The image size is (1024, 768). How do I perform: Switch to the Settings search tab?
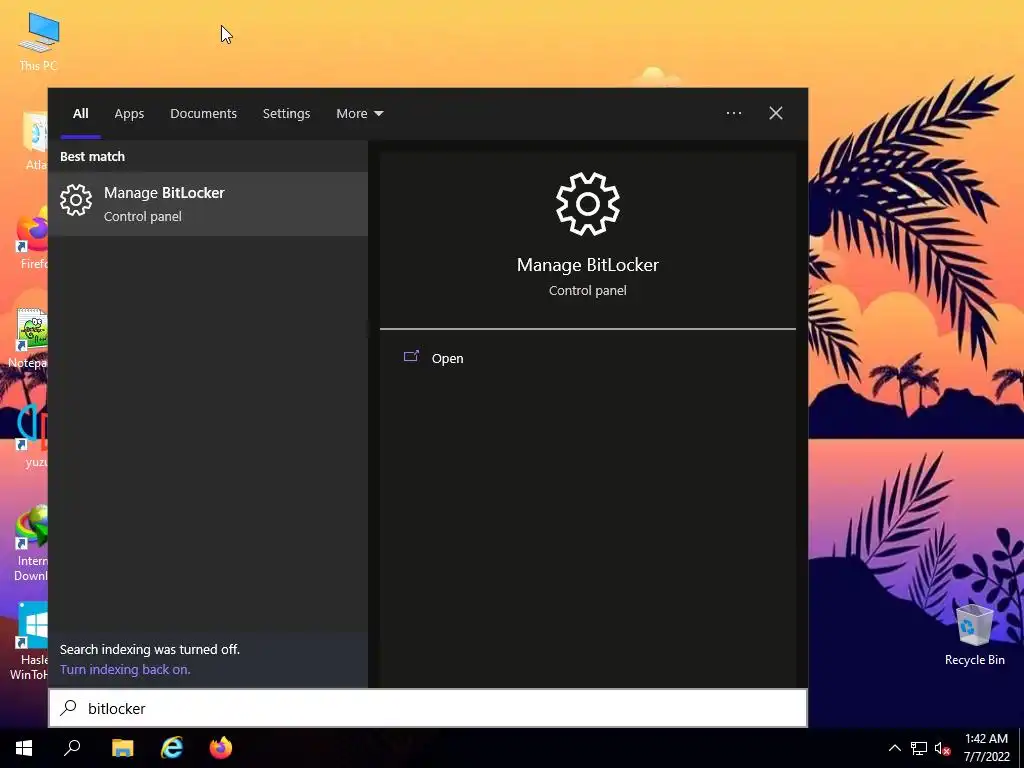click(x=286, y=114)
